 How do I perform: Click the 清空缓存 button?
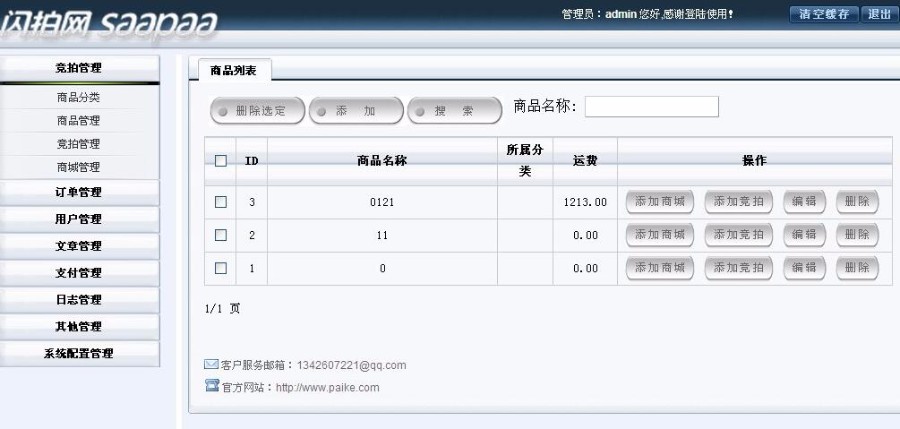[x=824, y=14]
